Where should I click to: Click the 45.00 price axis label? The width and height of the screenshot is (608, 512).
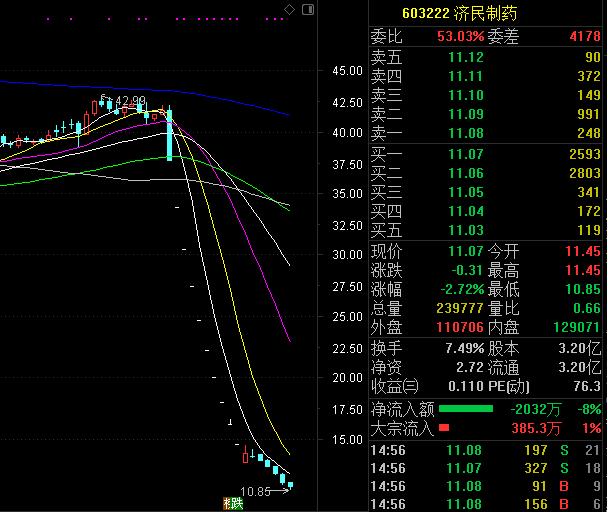tap(347, 71)
